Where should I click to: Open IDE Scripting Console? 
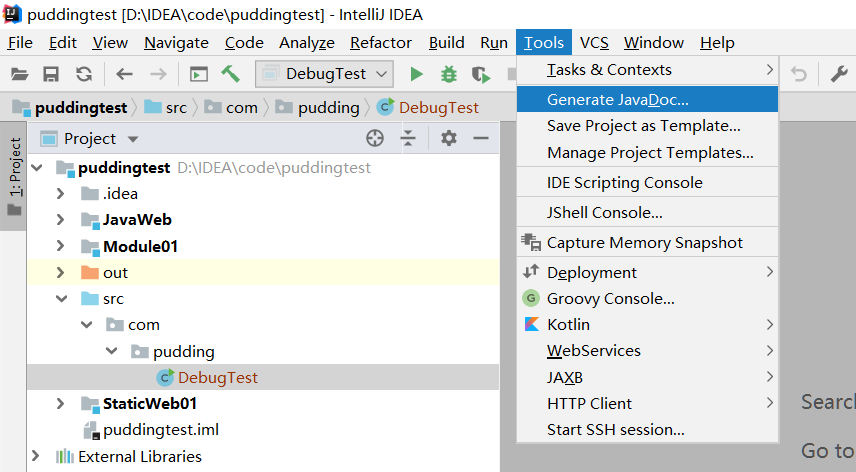[647, 183]
